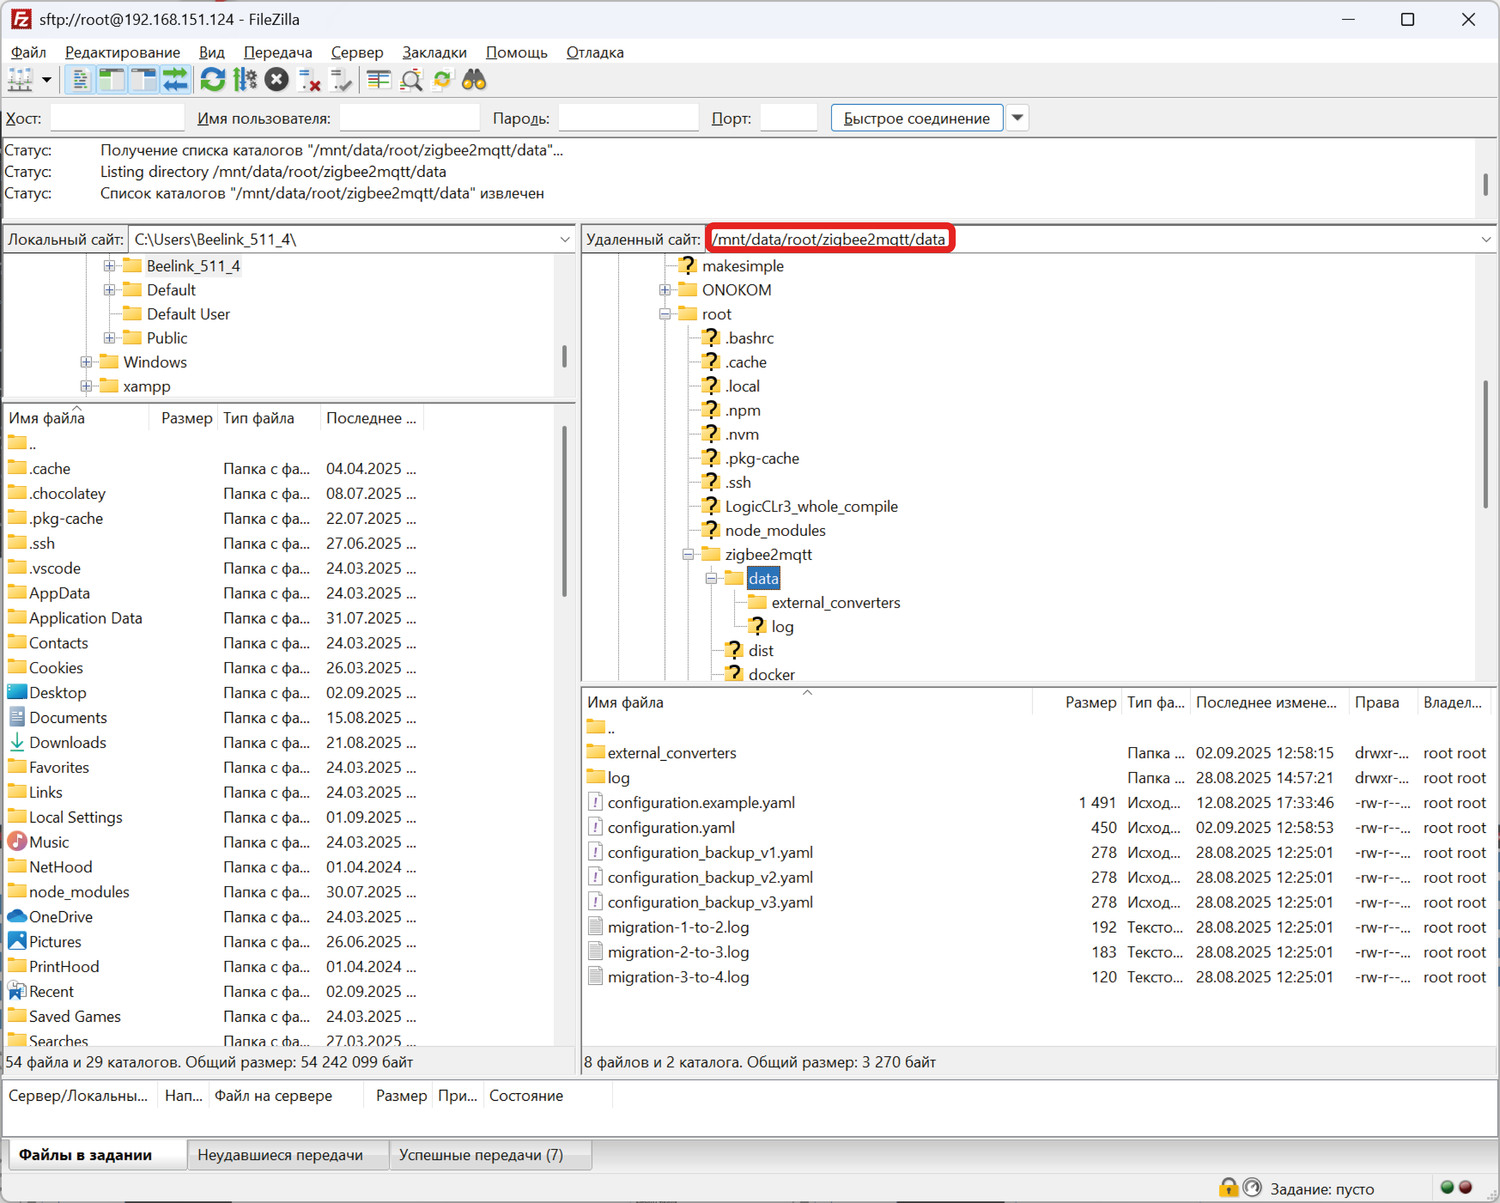Disconnect from the SFTP server
The height and width of the screenshot is (1203, 1500).
(309, 80)
